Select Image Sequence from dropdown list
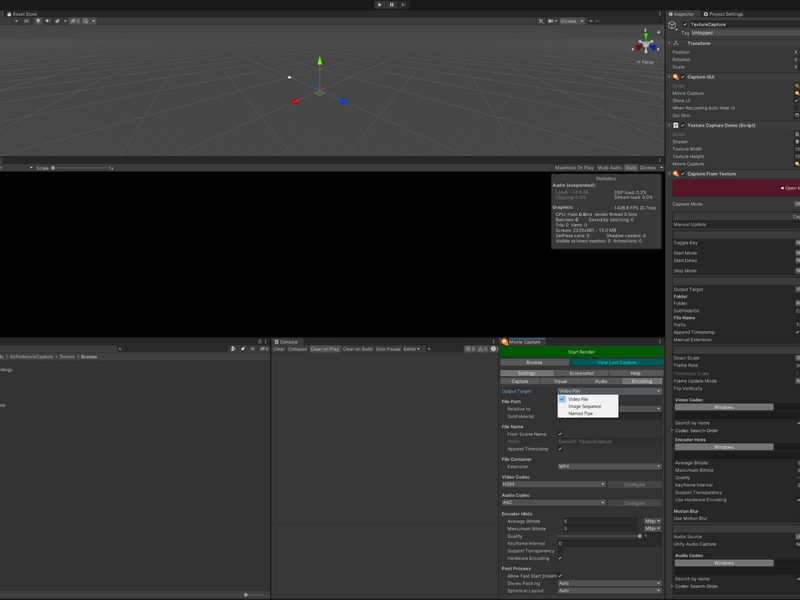Screen dimensions: 800x600 click(x=588, y=407)
